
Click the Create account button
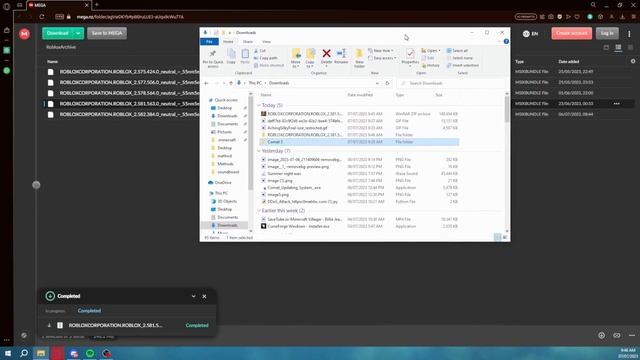click(x=571, y=33)
